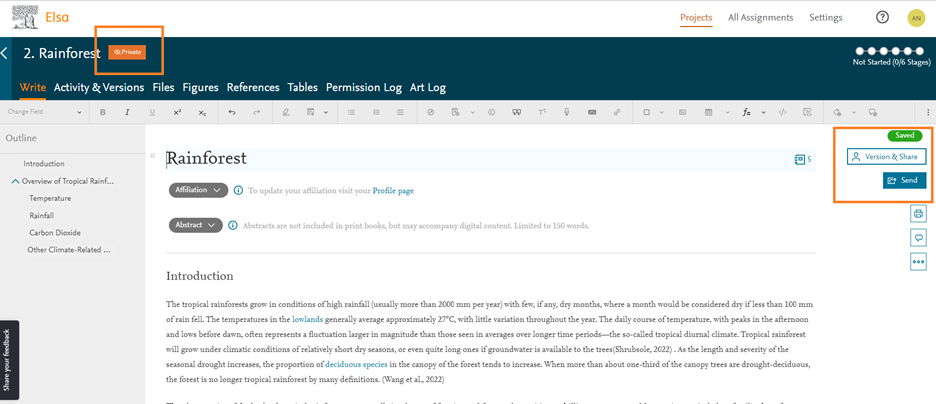936x404 pixels.
Task: Click the Bold formatting icon
Action: pos(103,112)
